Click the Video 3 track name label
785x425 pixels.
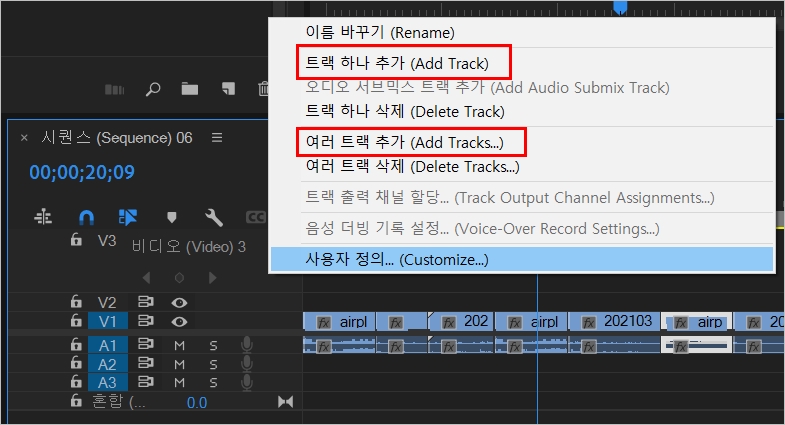pos(189,246)
